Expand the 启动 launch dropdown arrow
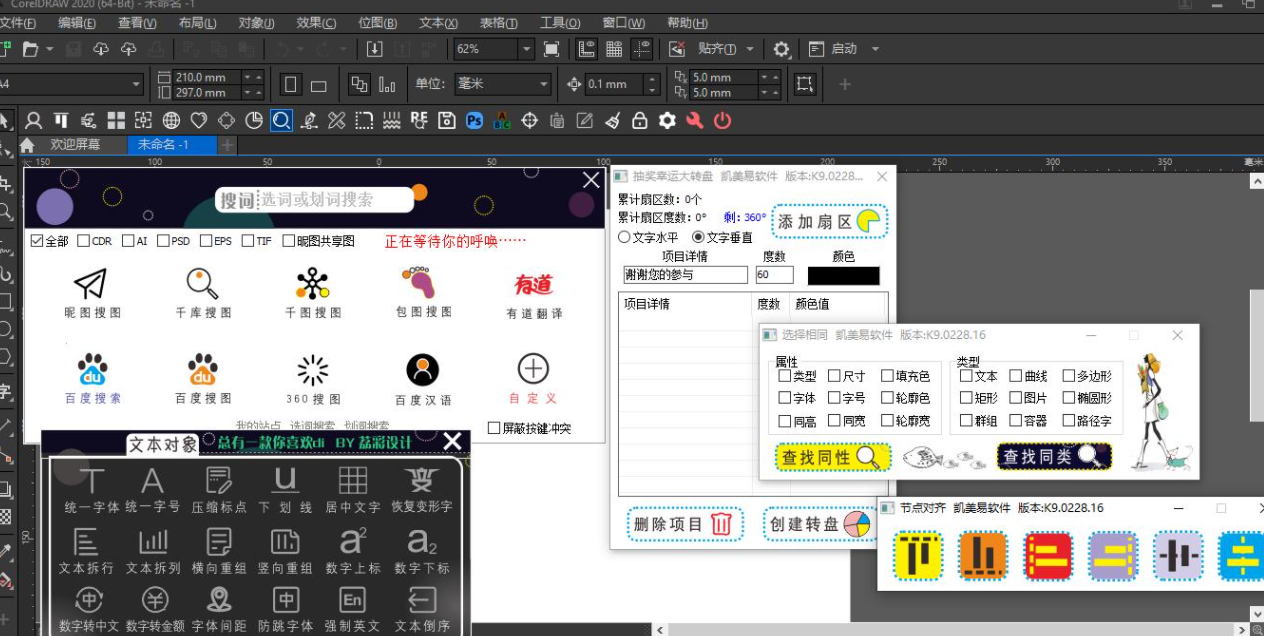 (876, 49)
